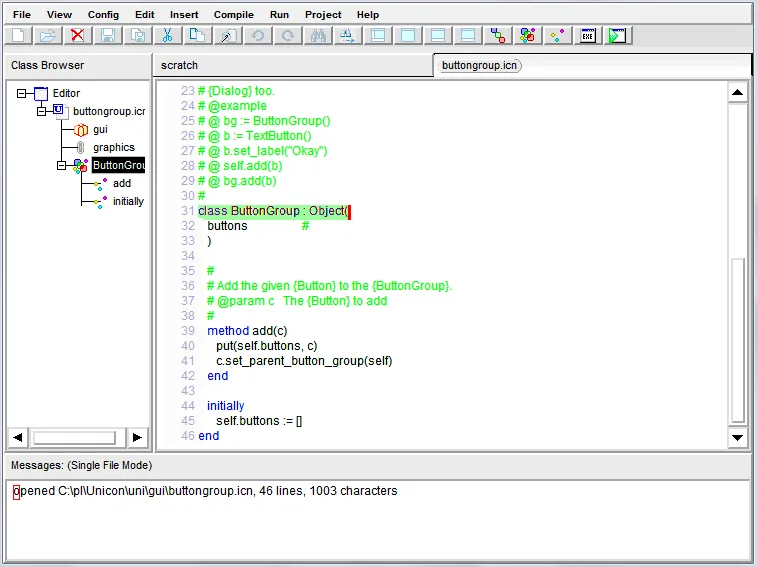This screenshot has width=758, height=567.
Task: Select the gui entry in class browser
Action: [x=100, y=130]
